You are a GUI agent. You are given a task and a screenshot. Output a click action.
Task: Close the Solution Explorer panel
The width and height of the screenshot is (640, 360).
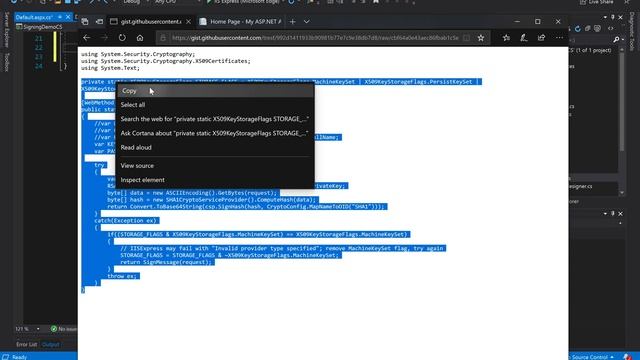[x=620, y=17]
